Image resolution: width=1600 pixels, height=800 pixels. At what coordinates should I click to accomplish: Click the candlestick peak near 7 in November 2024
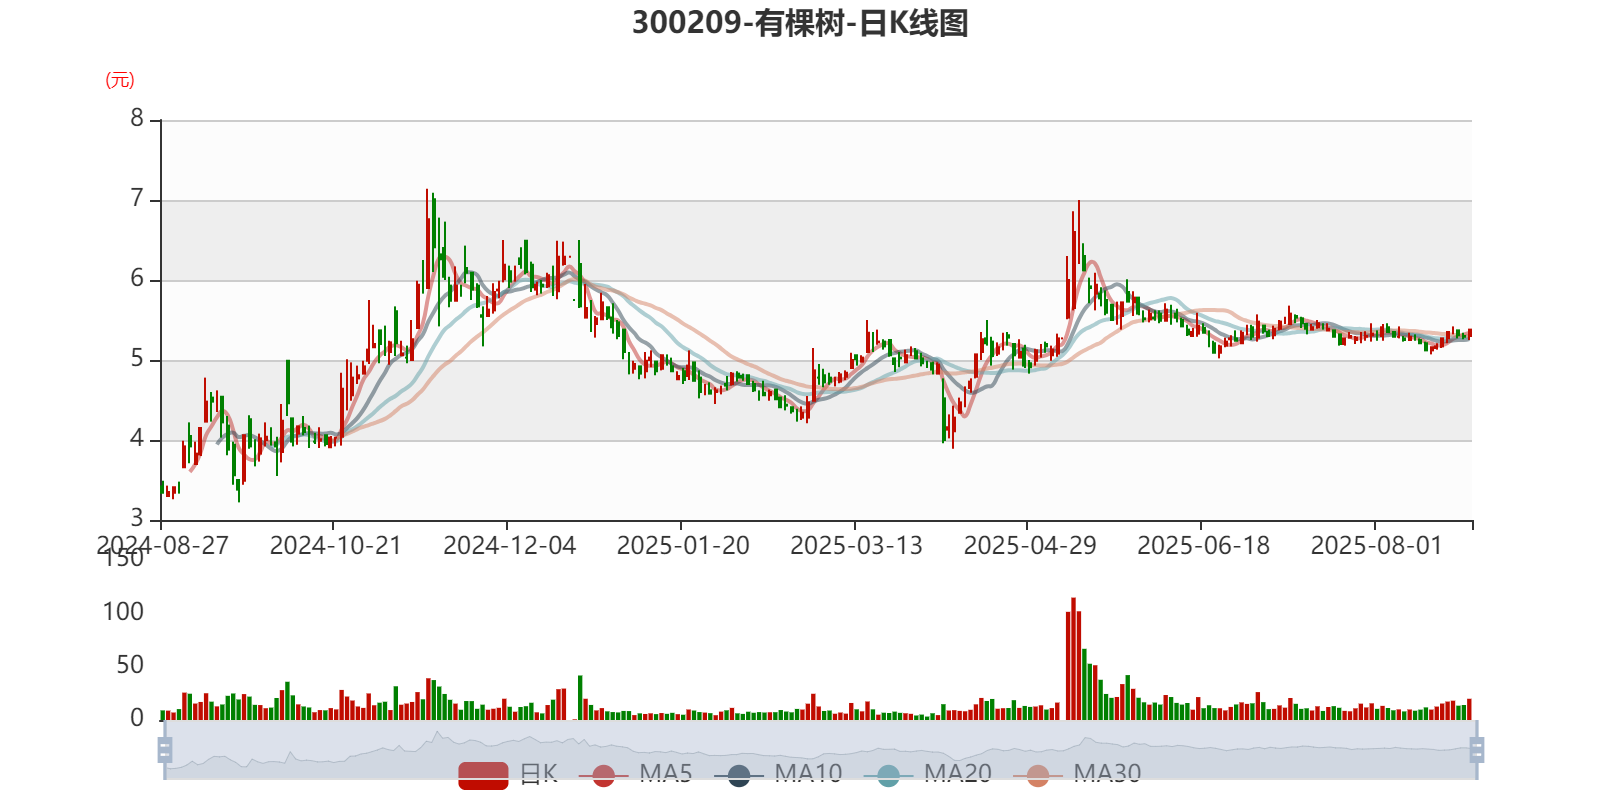click(x=427, y=240)
